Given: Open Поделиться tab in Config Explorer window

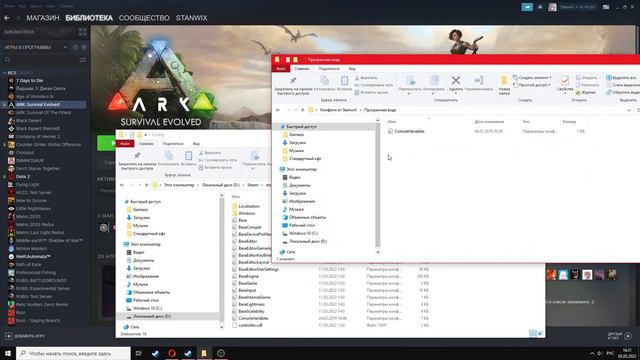Looking at the screenshot, I should pos(173,144).
